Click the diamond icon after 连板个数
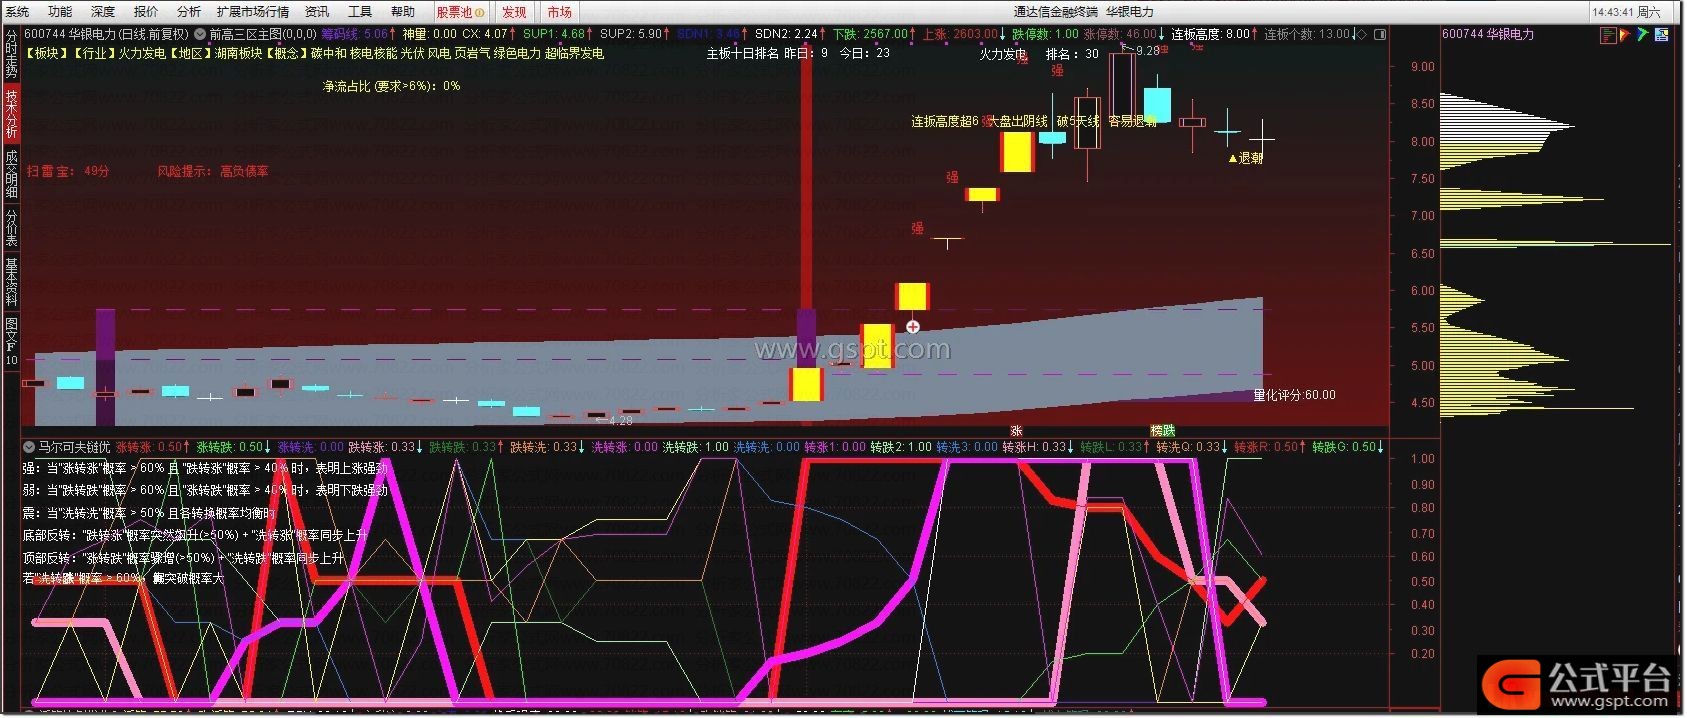1687x718 pixels. (1360, 34)
